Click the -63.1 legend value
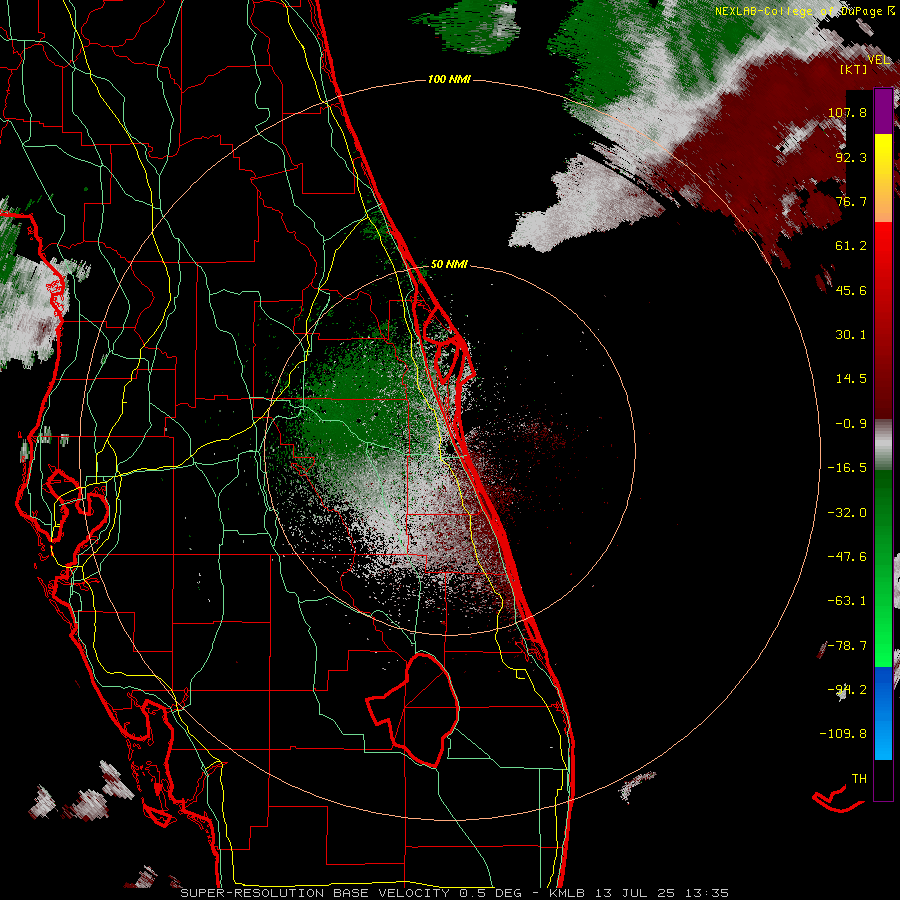The height and width of the screenshot is (900, 900). 847,601
